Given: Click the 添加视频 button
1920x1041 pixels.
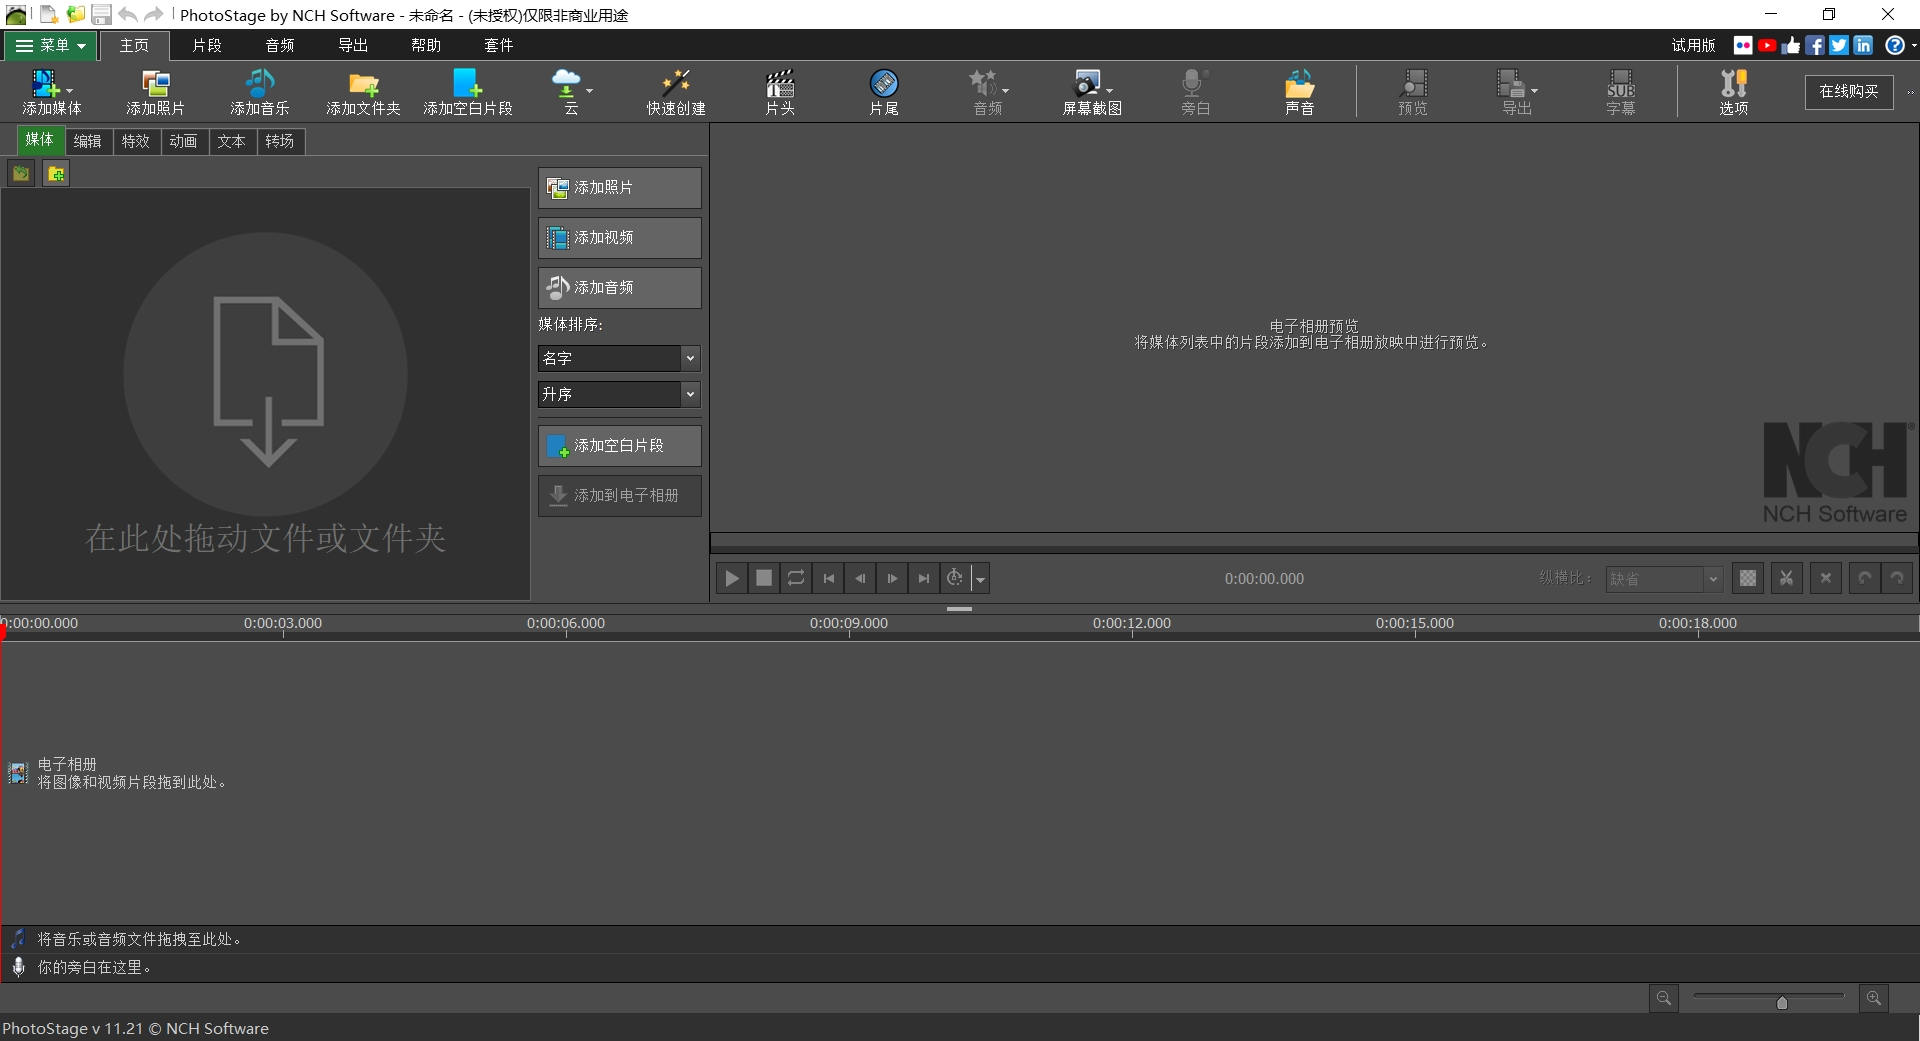Looking at the screenshot, I should click(619, 238).
